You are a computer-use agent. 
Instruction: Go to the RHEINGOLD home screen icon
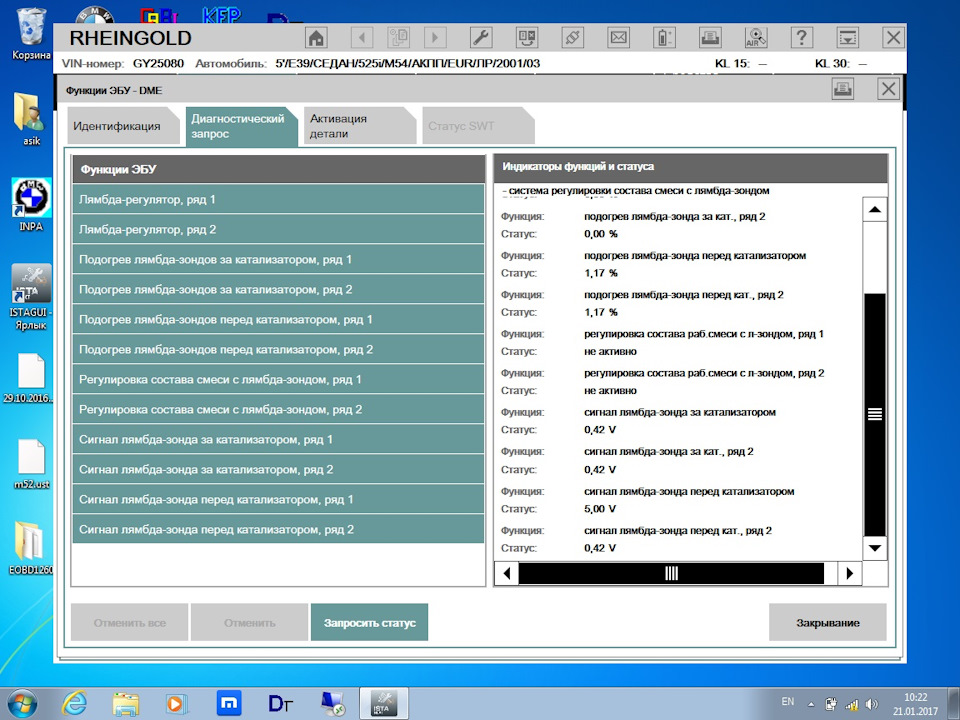[317, 38]
